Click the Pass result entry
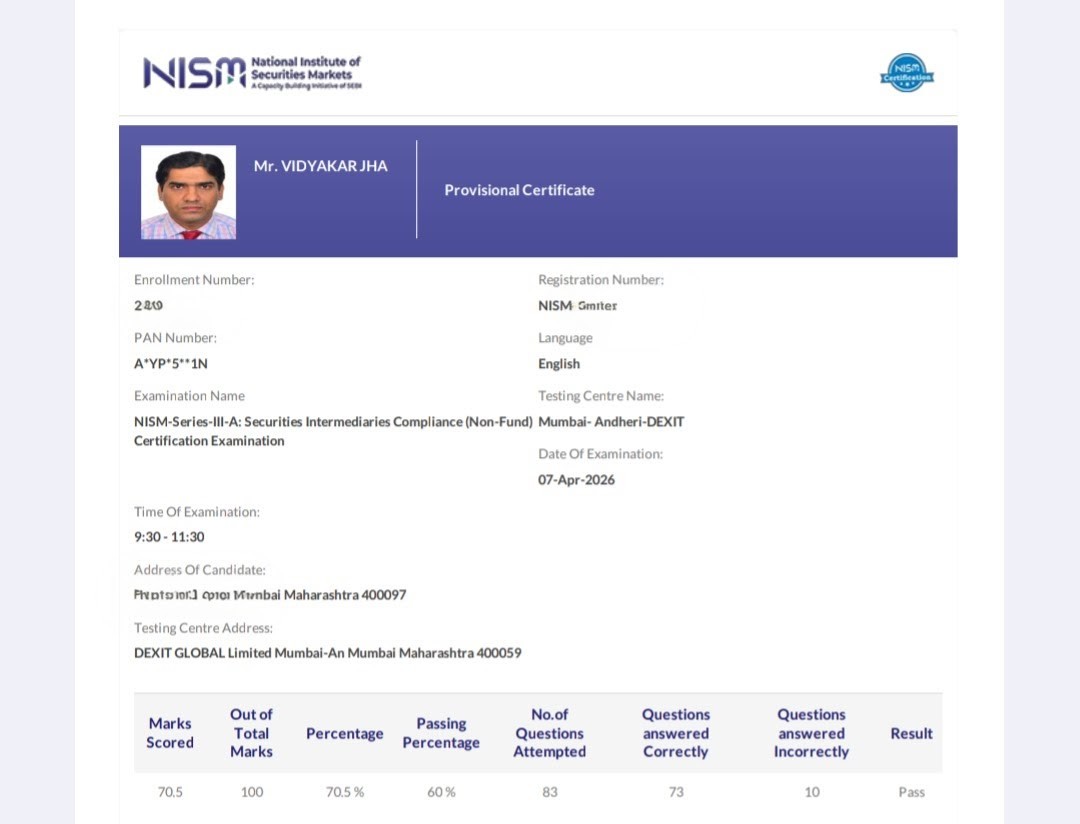Image resolution: width=1080 pixels, height=824 pixels. [x=911, y=791]
